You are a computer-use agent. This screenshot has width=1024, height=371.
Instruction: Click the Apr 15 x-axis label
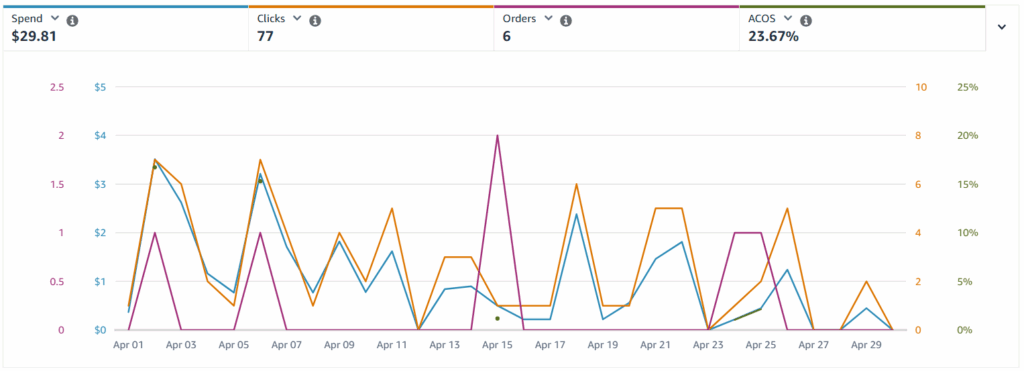tap(498, 344)
